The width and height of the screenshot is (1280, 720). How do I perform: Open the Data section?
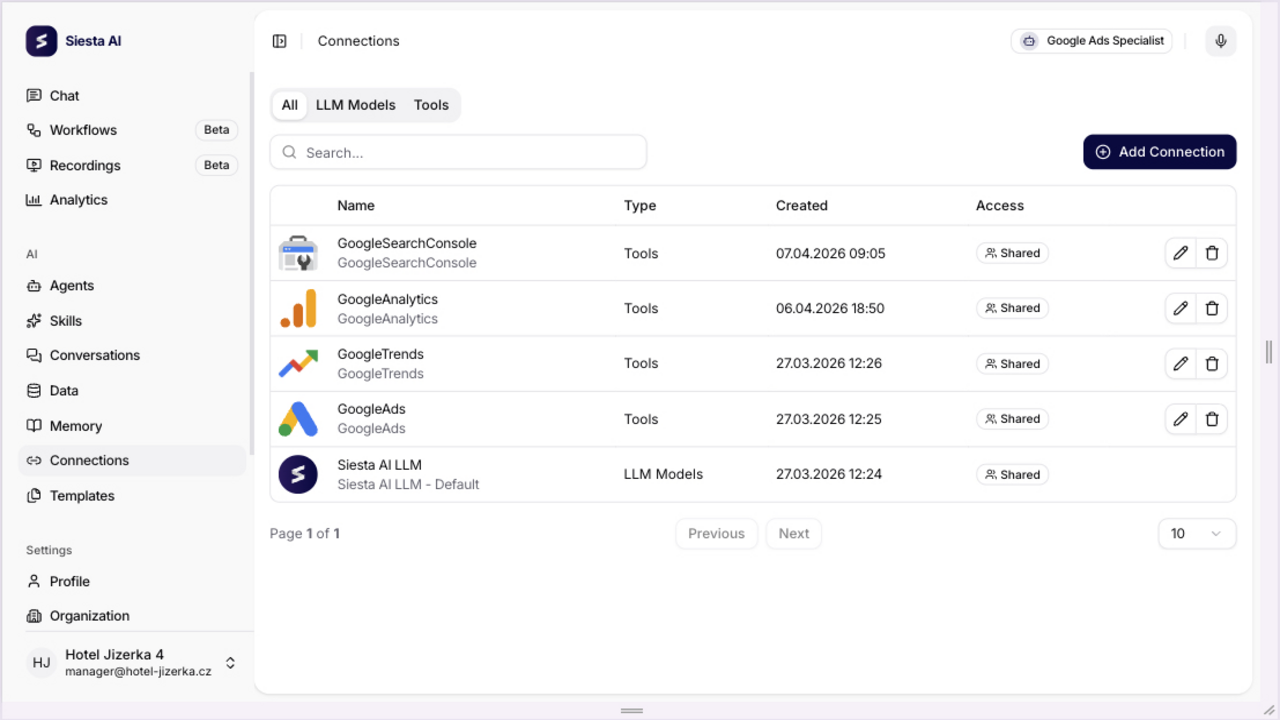(x=132, y=391)
